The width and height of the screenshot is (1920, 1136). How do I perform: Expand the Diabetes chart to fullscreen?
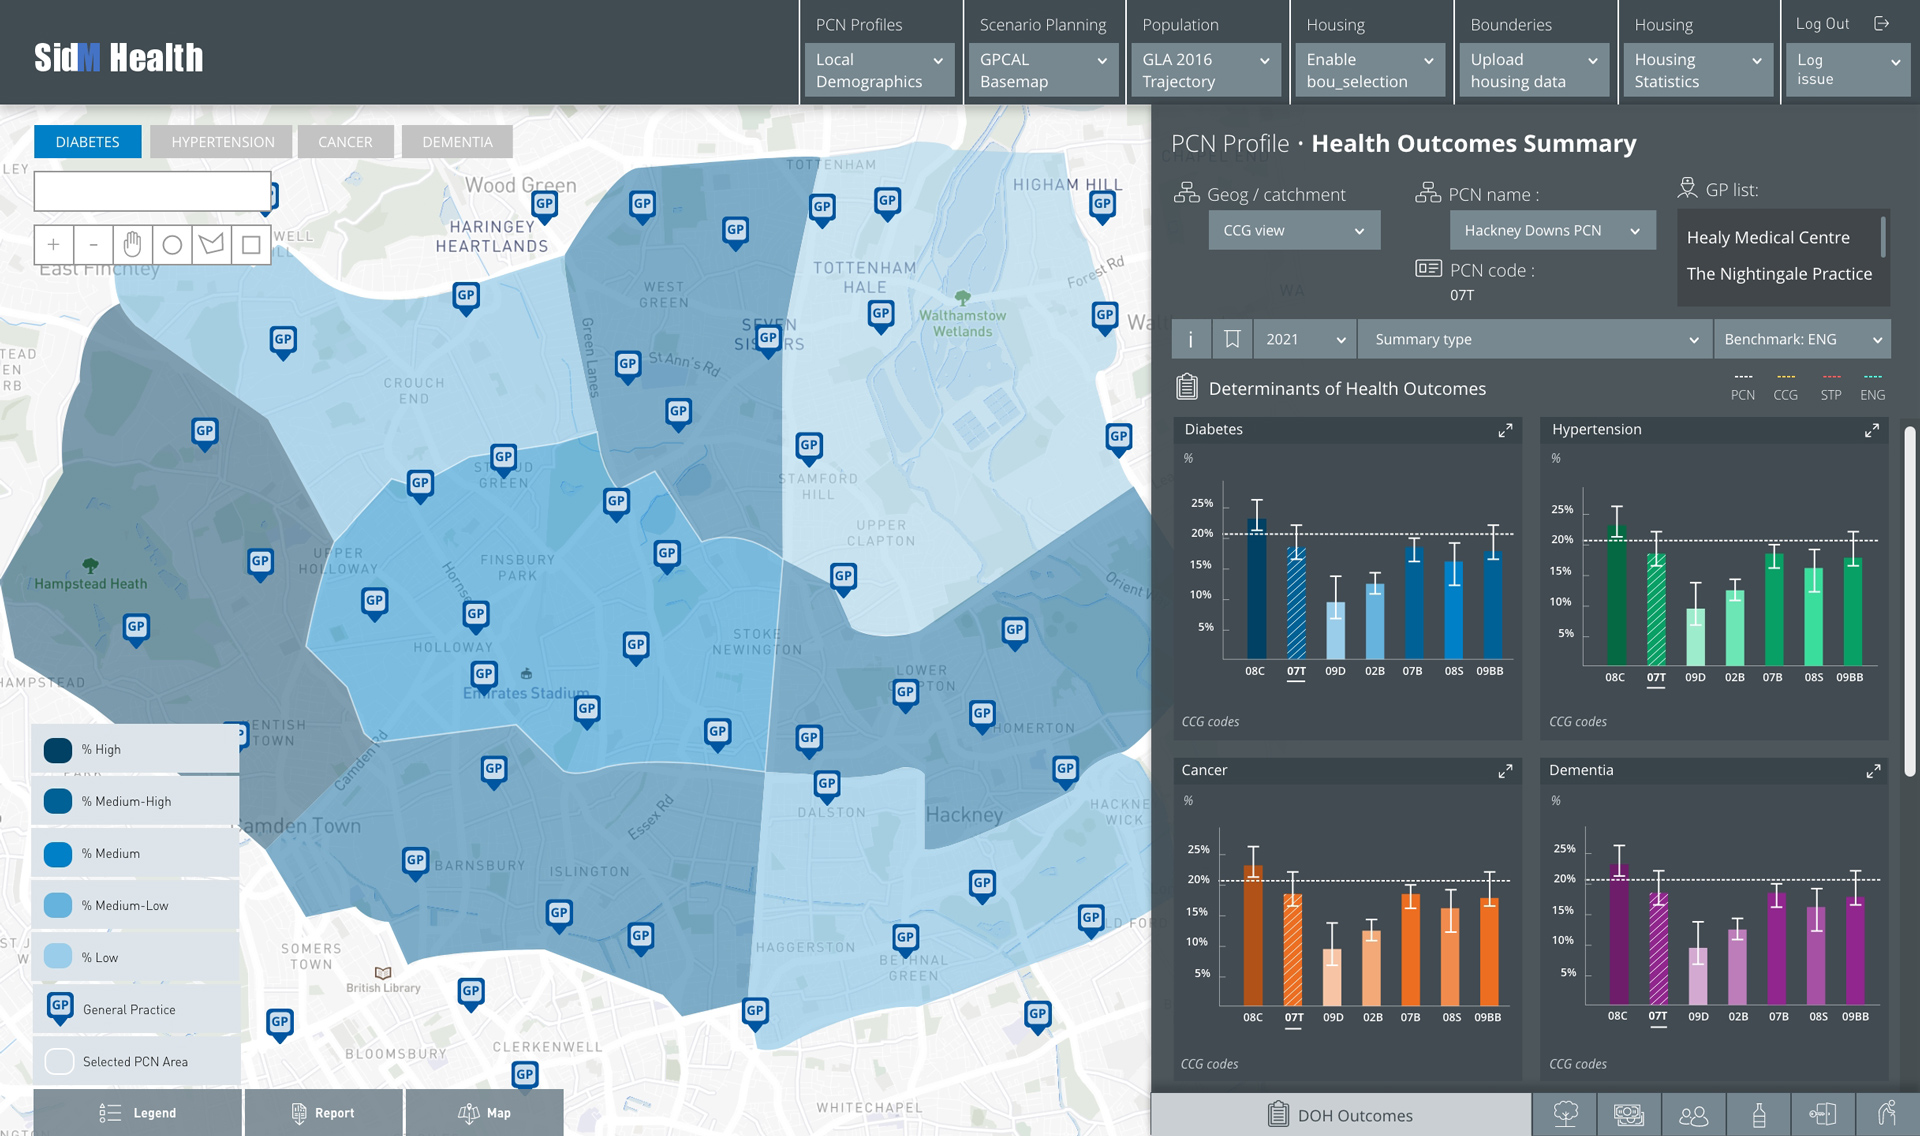tap(1505, 430)
